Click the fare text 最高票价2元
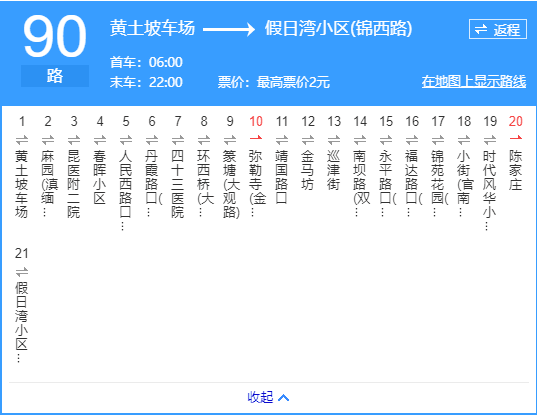Image resolution: width=537 pixels, height=416 pixels. pyautogui.click(x=293, y=82)
